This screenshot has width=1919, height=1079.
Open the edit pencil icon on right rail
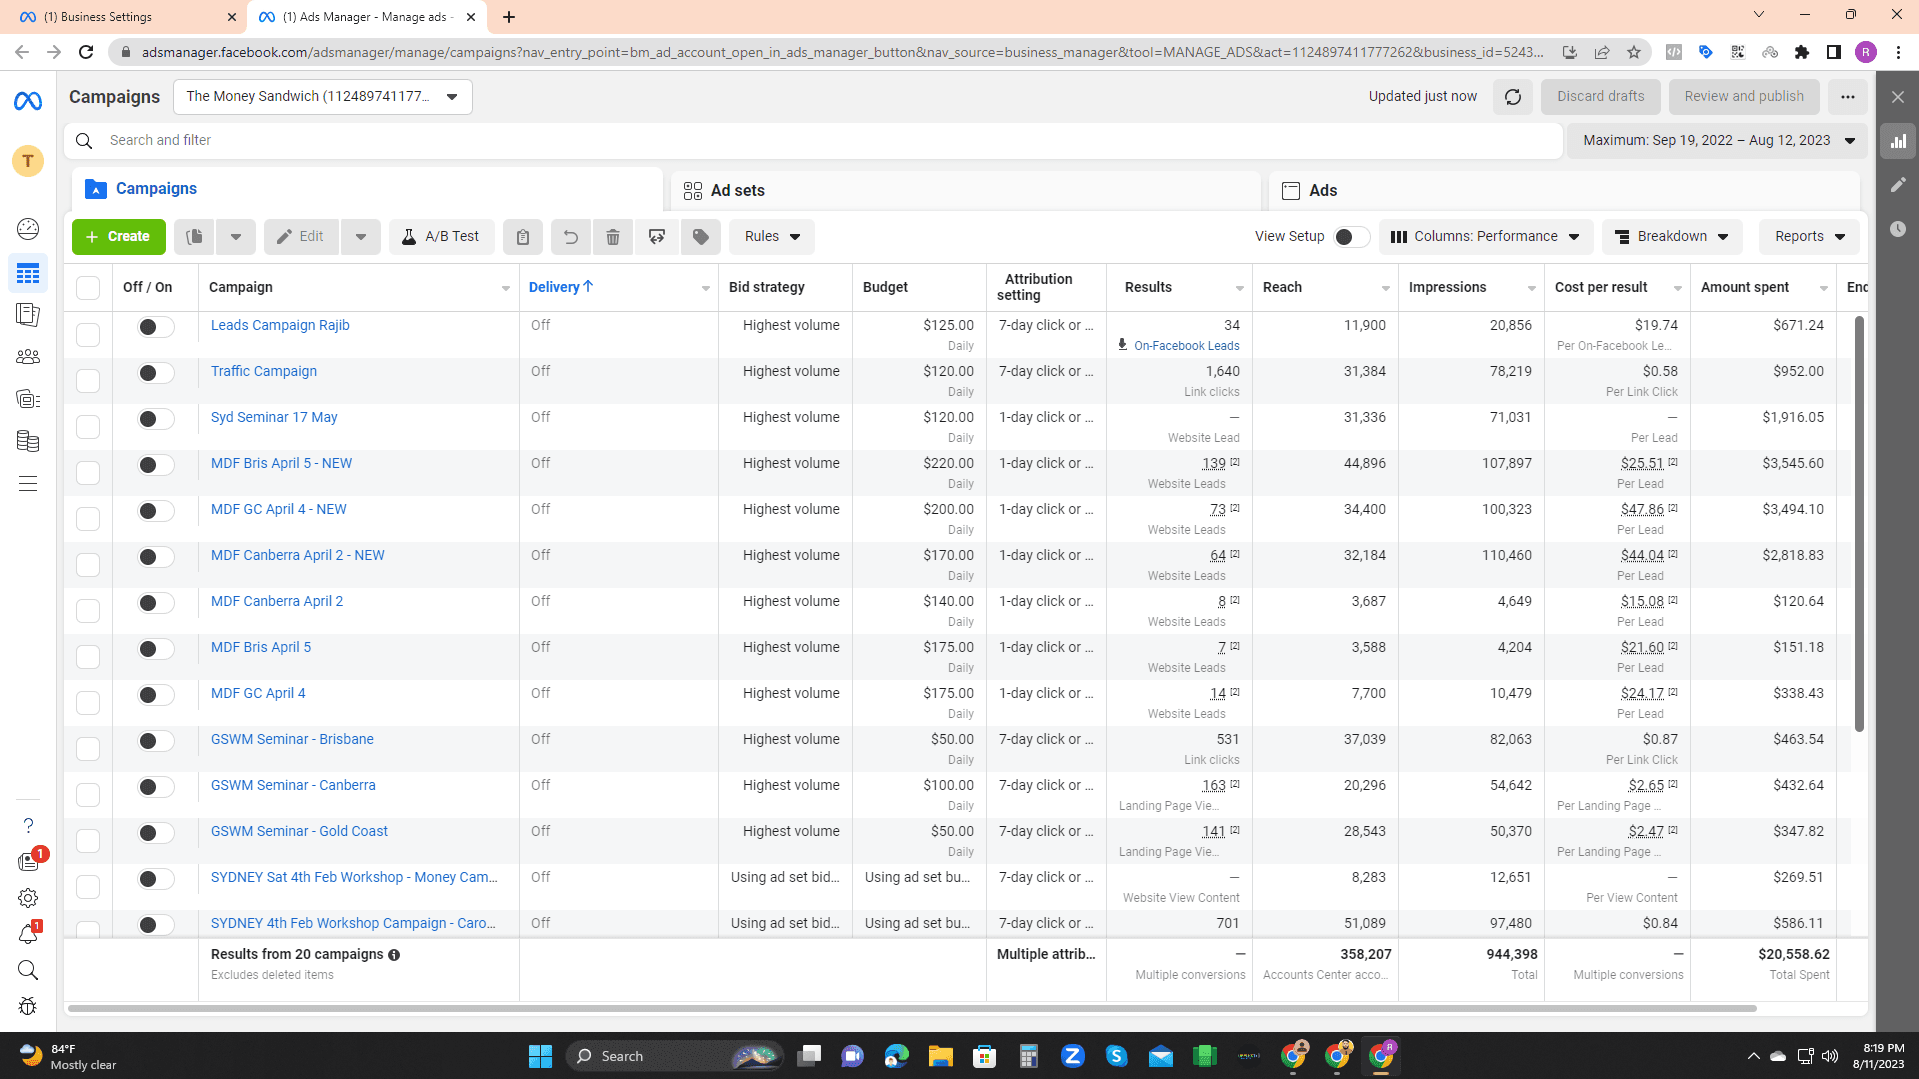[x=1898, y=185]
